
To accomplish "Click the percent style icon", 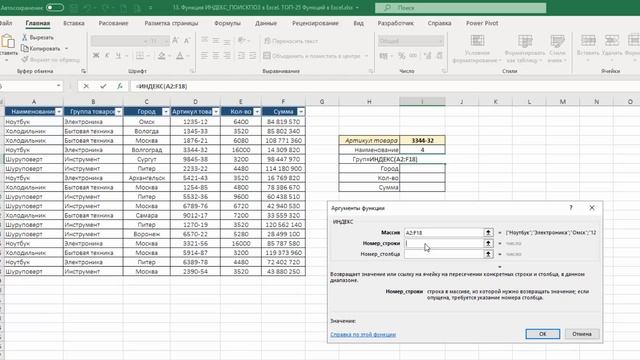I will [x=402, y=56].
